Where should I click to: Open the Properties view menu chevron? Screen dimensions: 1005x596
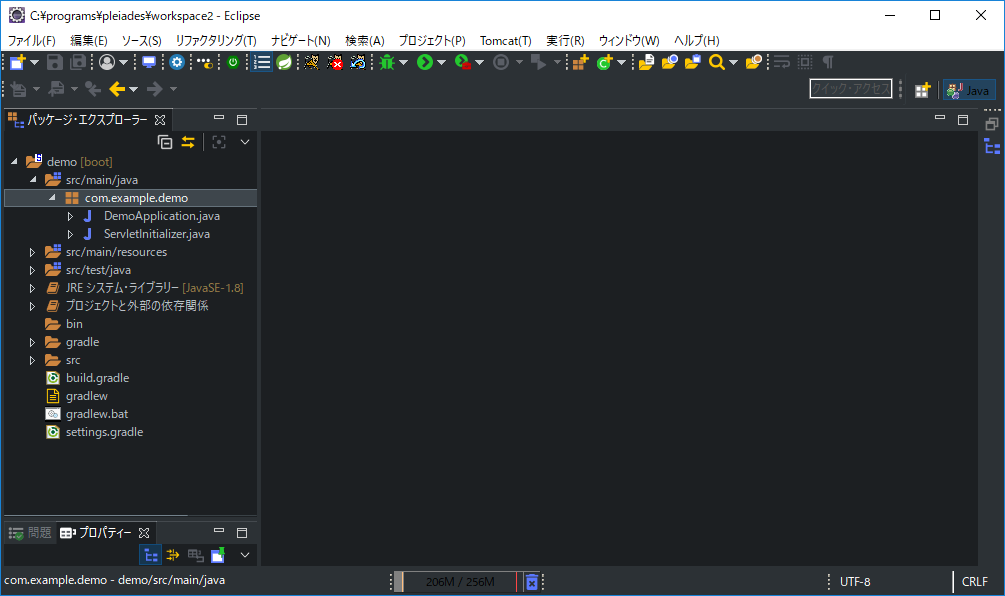pyautogui.click(x=245, y=555)
